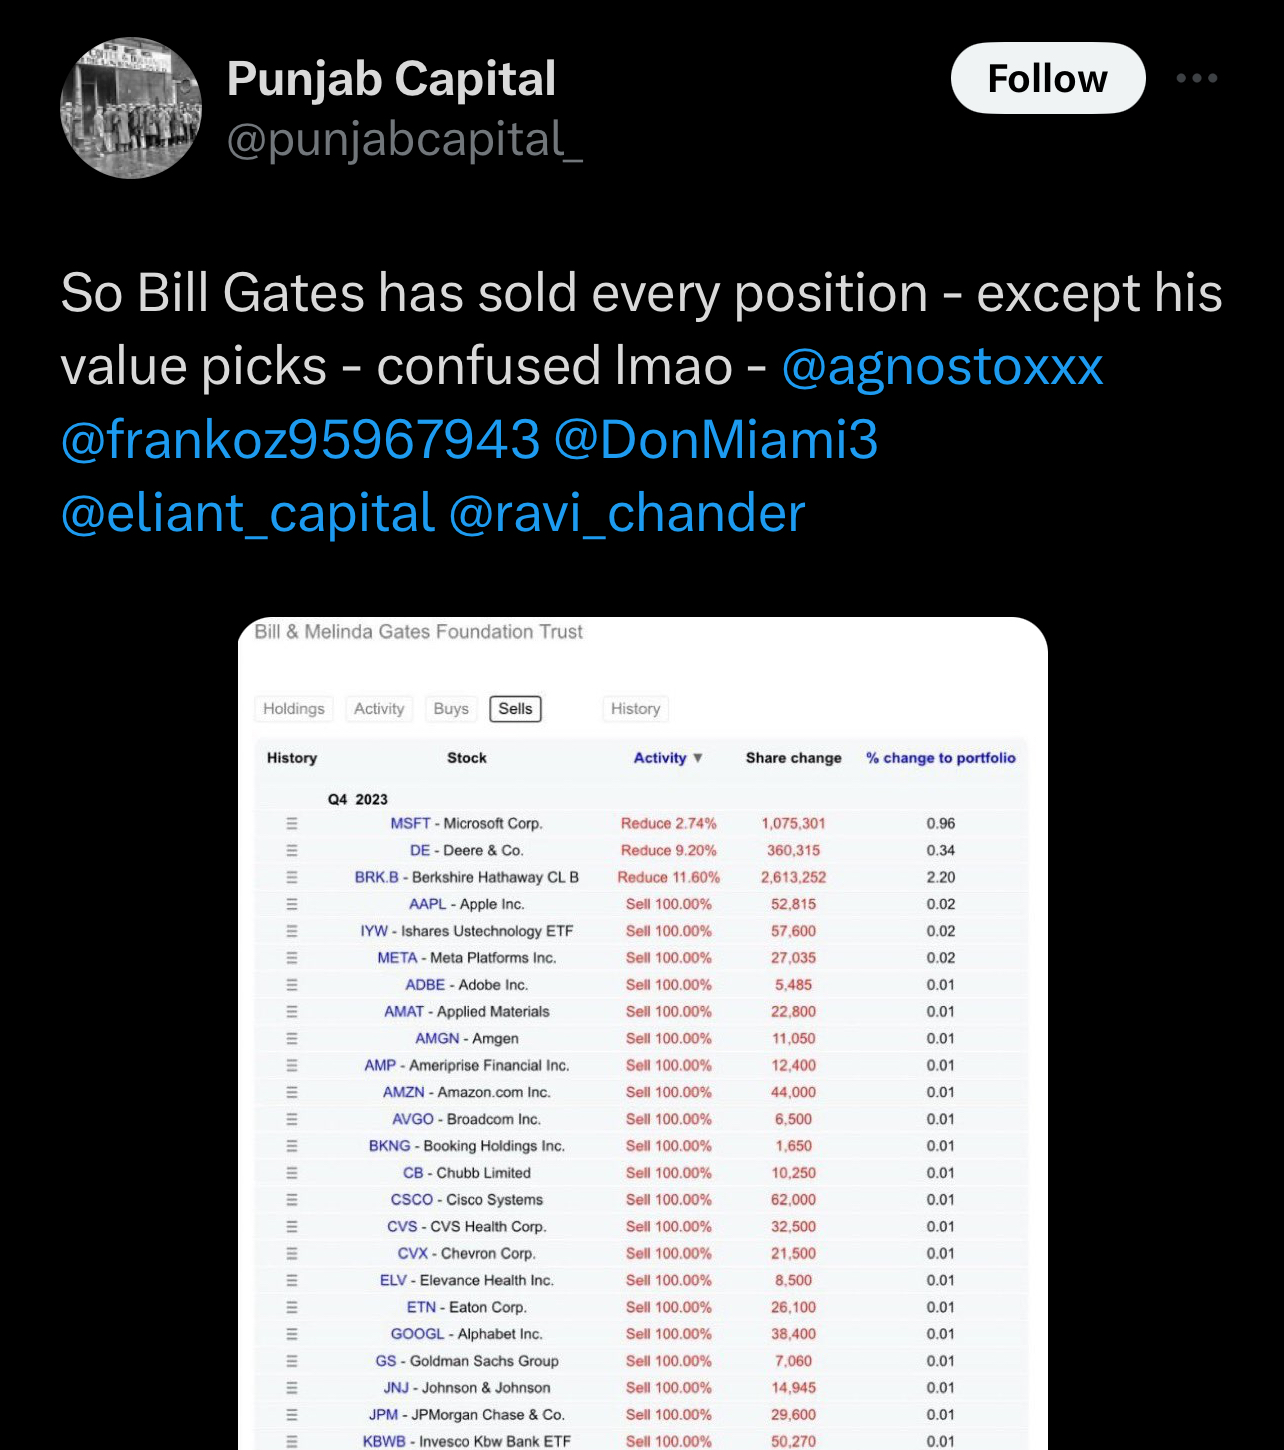The image size is (1284, 1450).
Task: Open the @agnostoxxx mention link
Action: (942, 366)
